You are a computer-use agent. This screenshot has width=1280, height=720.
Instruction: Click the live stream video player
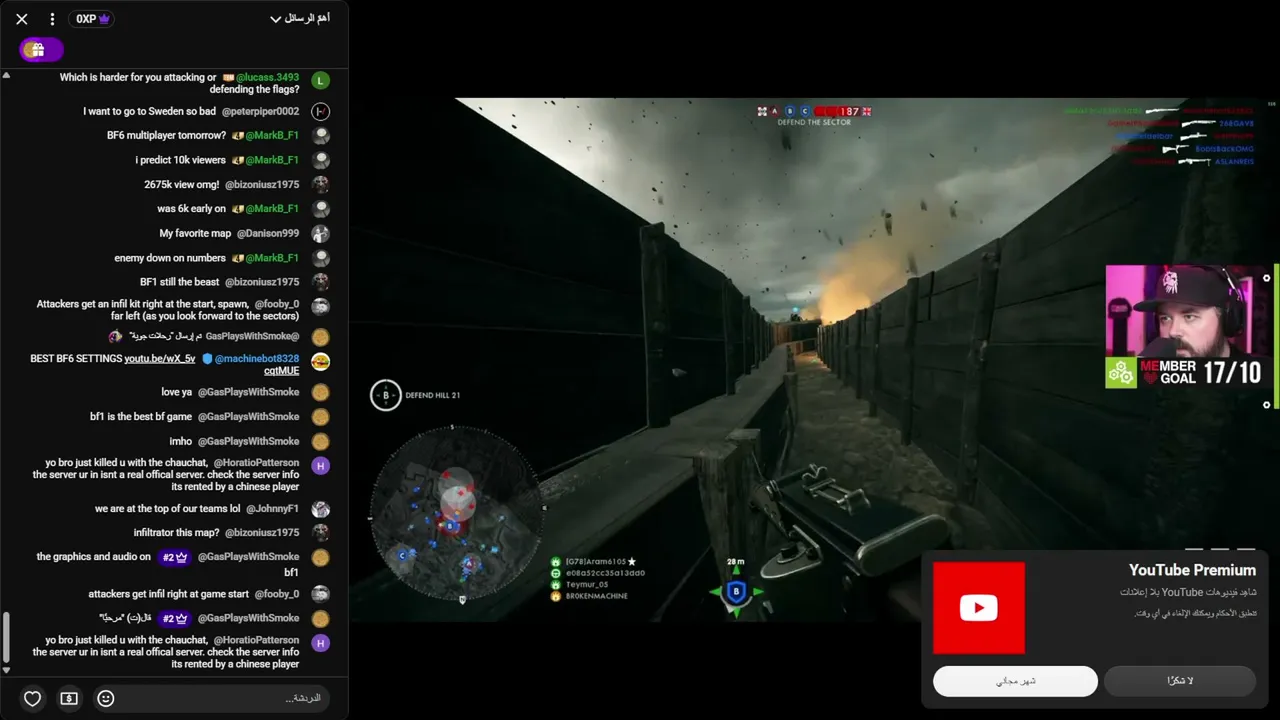pyautogui.click(x=814, y=359)
